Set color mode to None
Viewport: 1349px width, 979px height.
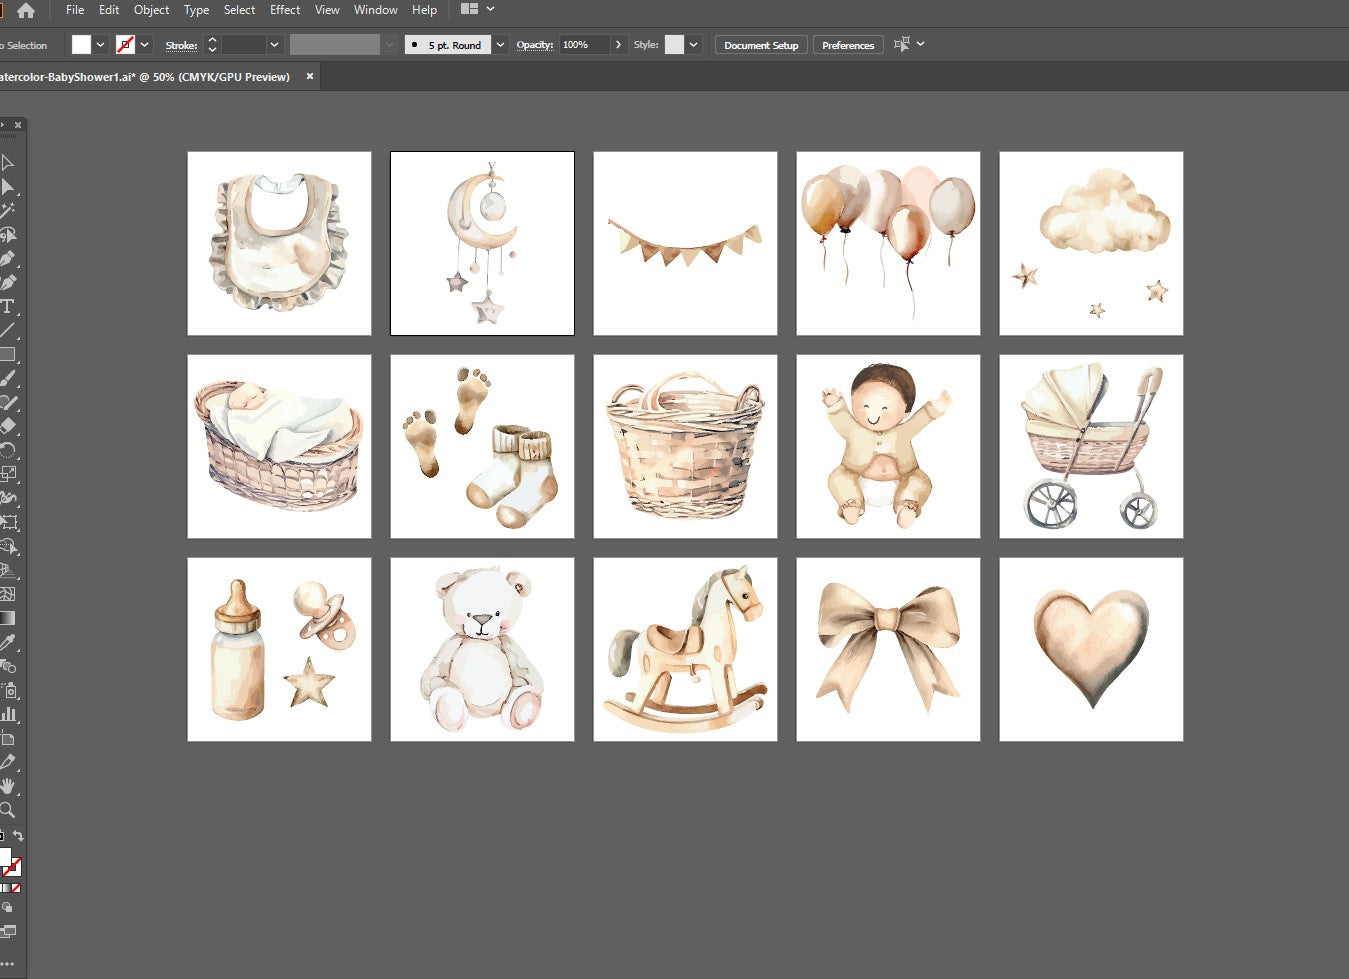coord(16,888)
